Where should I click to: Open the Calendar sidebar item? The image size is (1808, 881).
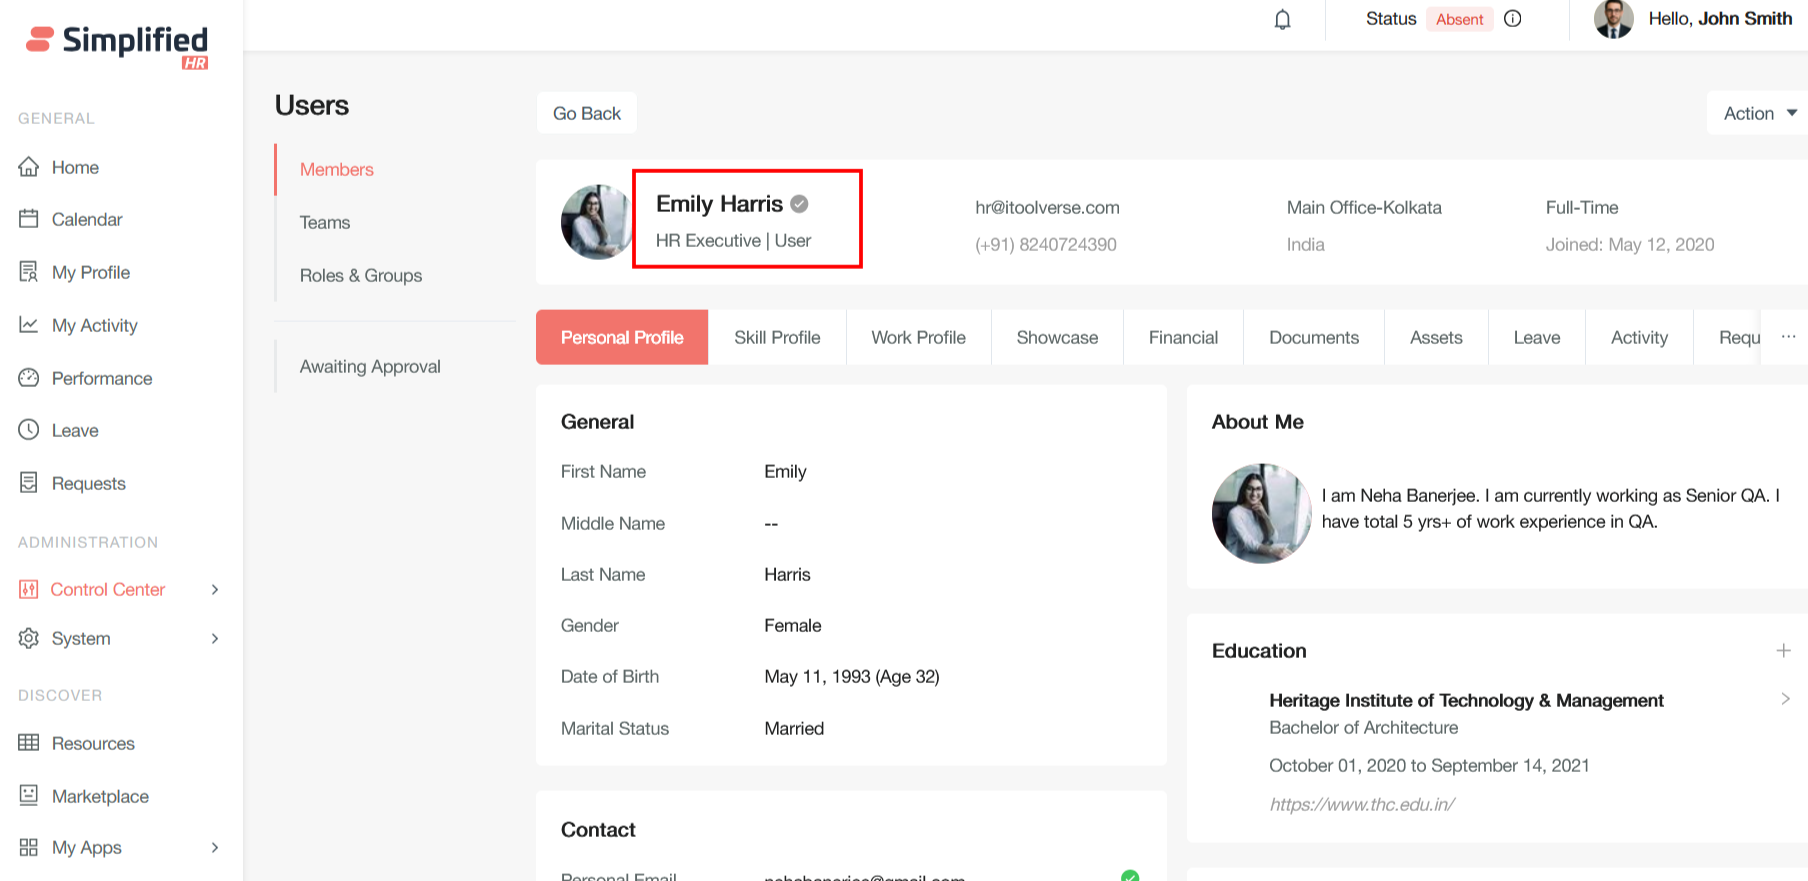coord(86,219)
